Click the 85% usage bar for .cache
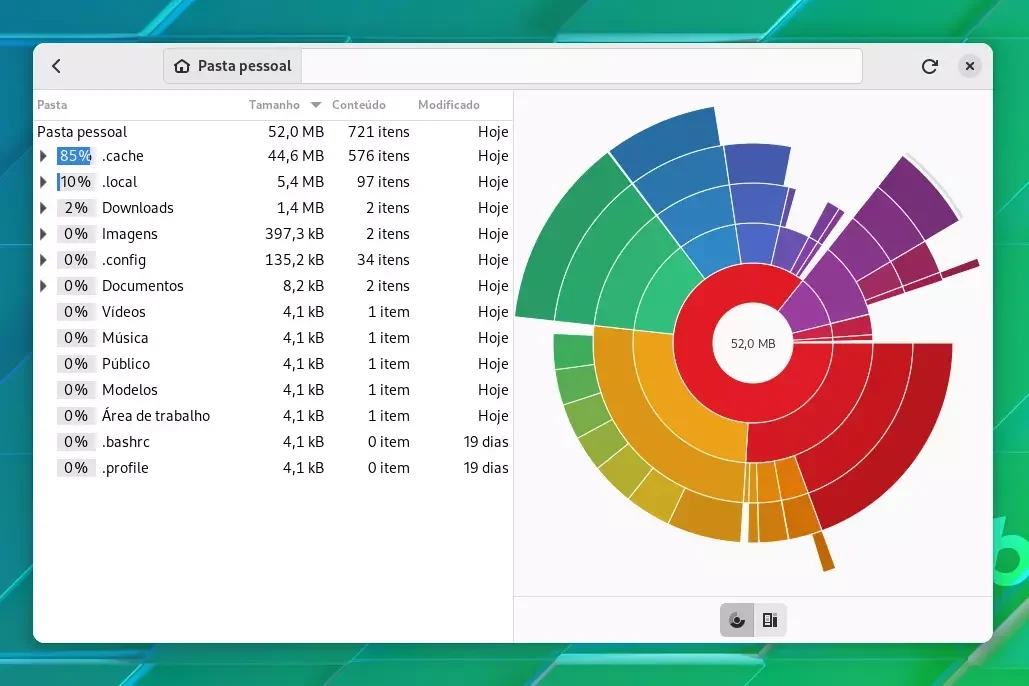 (x=75, y=156)
